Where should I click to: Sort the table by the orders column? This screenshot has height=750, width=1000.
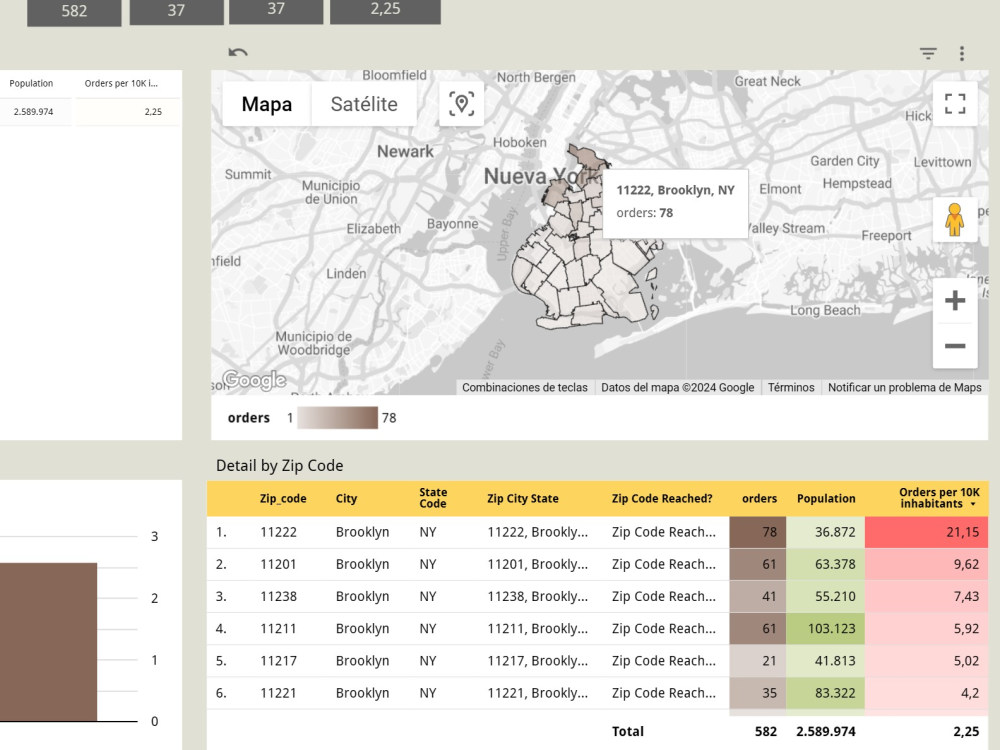(x=758, y=498)
